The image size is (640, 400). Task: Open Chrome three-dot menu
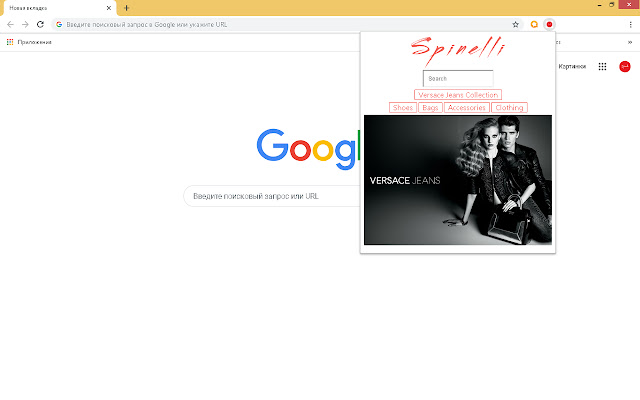[630, 24]
